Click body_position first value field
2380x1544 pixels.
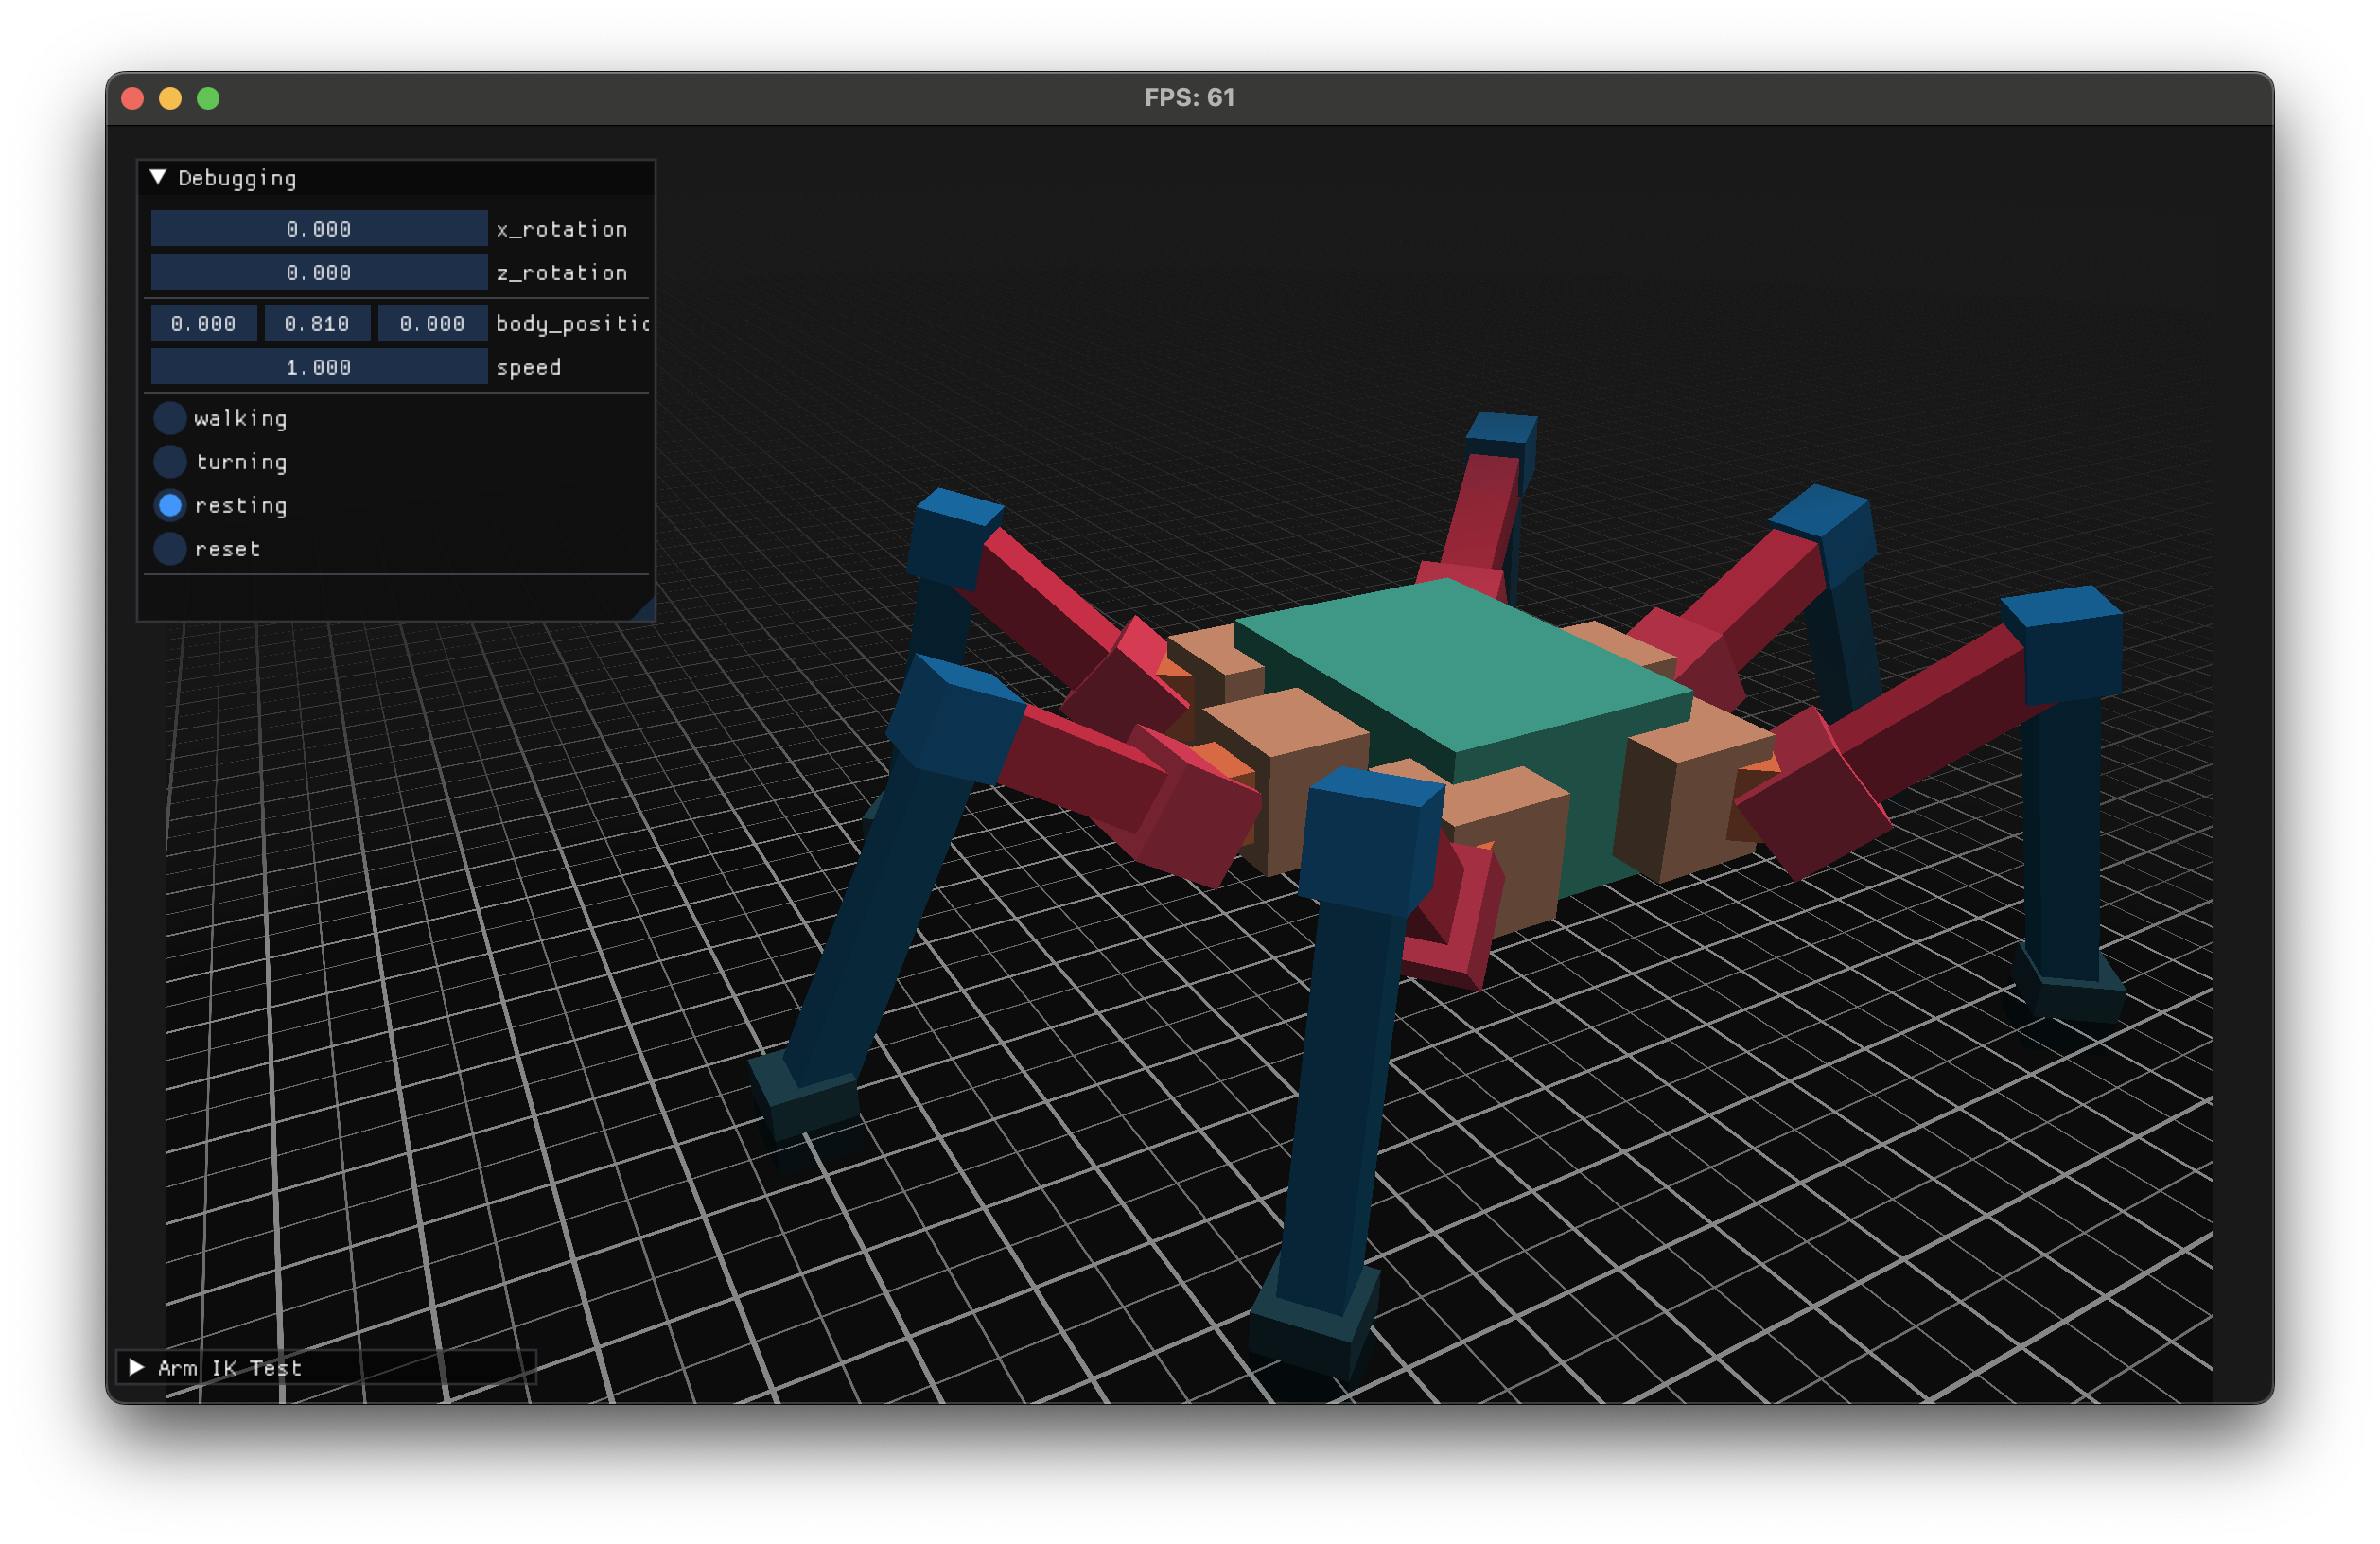click(x=204, y=323)
